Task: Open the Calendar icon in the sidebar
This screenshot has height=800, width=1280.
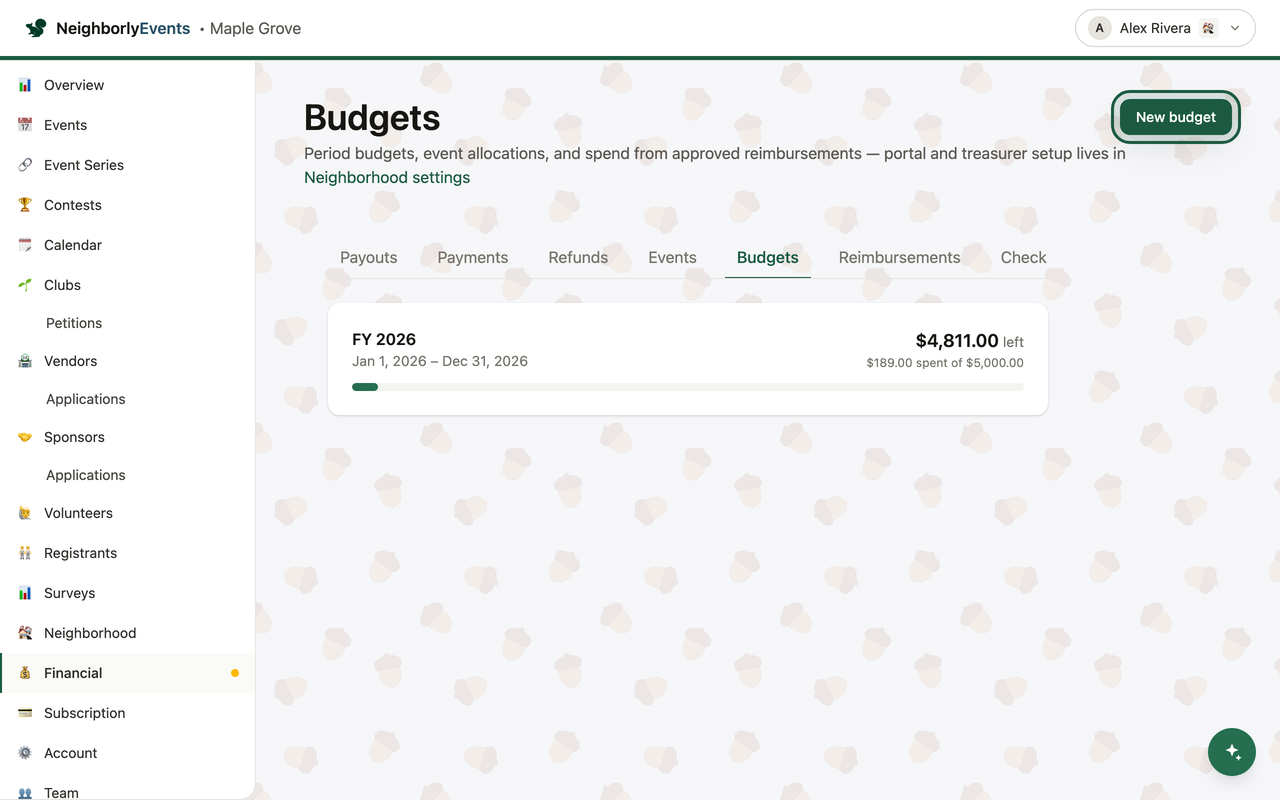Action: pos(25,245)
